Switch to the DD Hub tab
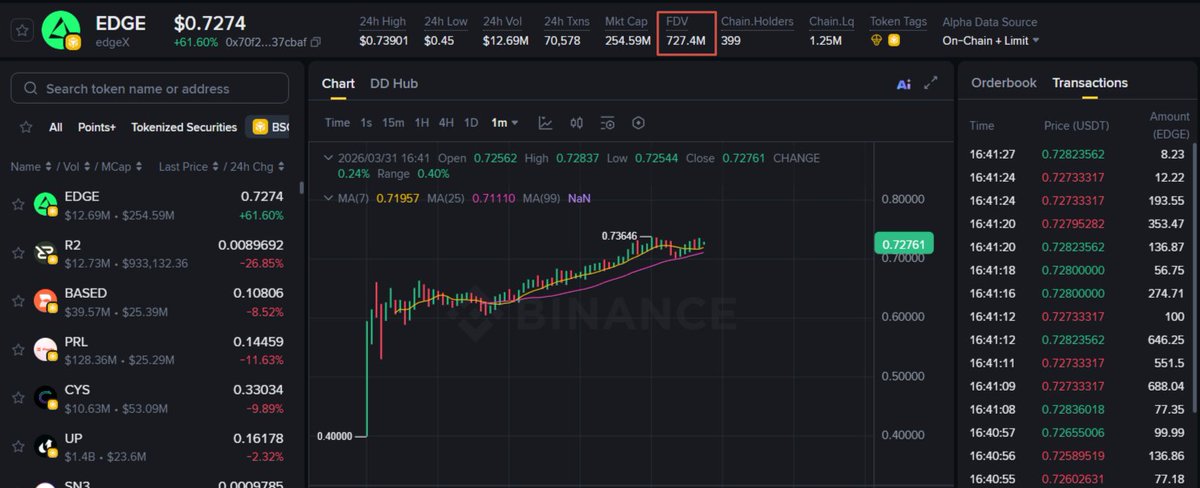Screen dimensions: 1200x488 (x=394, y=83)
